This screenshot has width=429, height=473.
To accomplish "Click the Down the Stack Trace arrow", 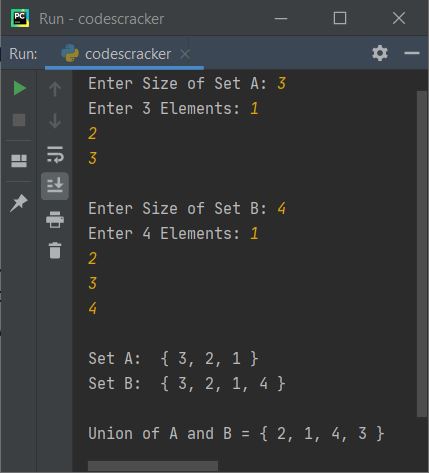I will point(55,121).
